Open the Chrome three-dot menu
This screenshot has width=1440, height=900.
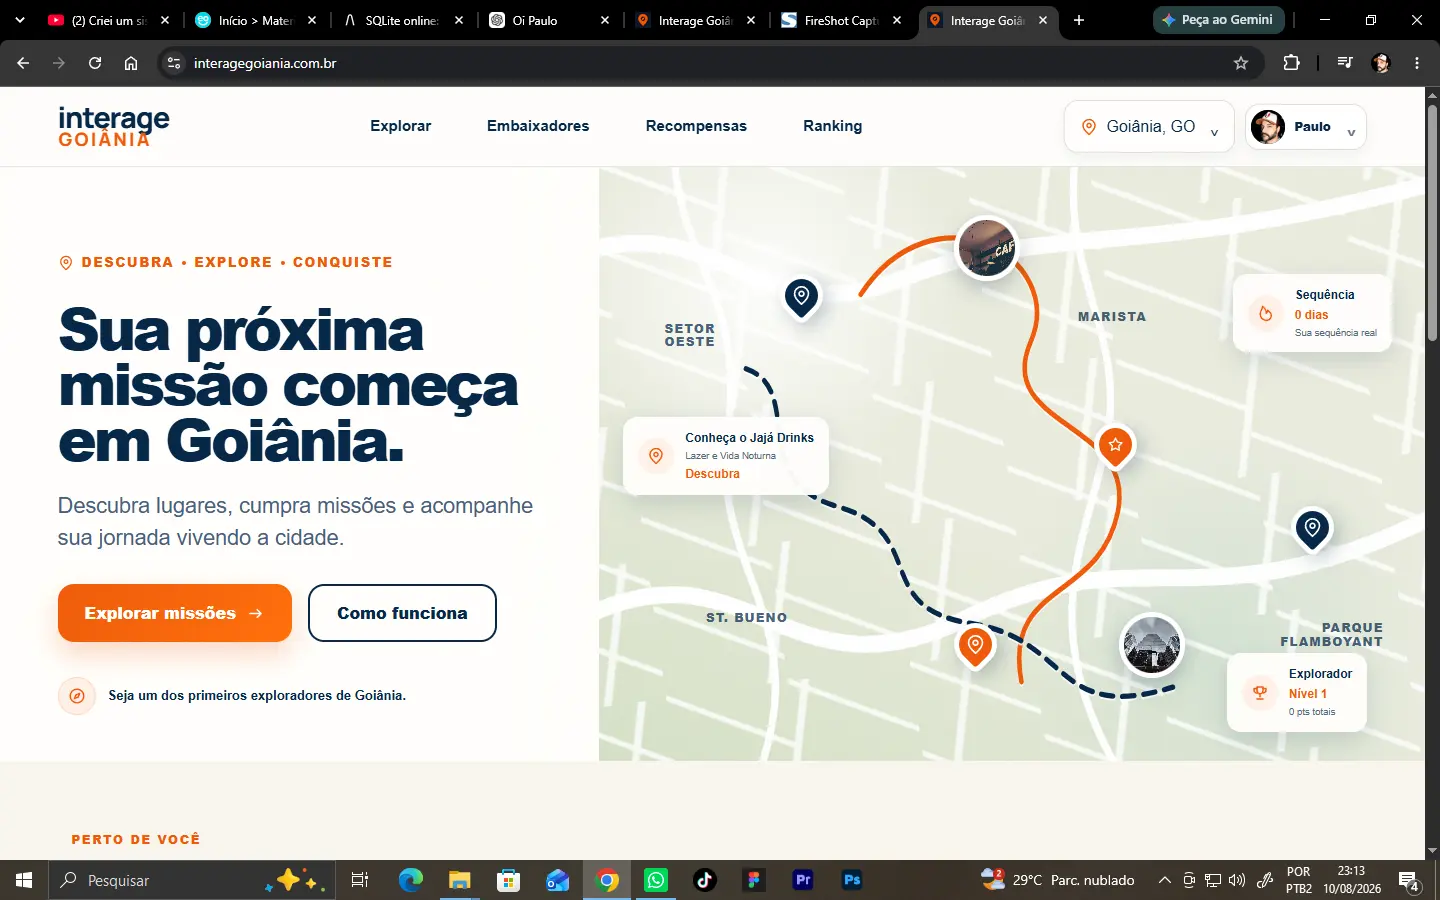pyautogui.click(x=1417, y=63)
